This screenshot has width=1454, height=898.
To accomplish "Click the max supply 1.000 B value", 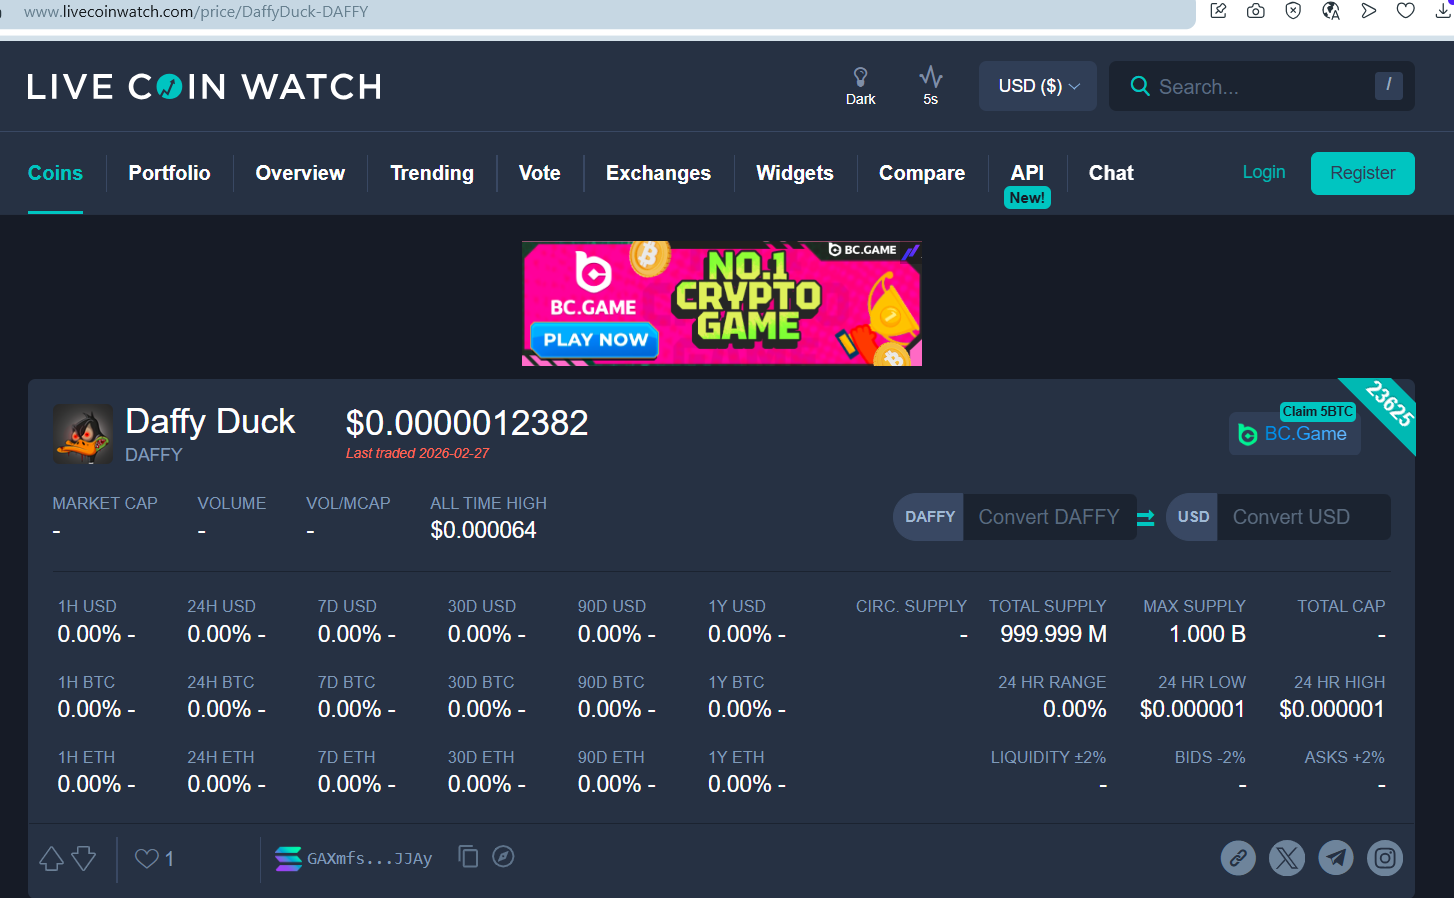I will click(1208, 634).
